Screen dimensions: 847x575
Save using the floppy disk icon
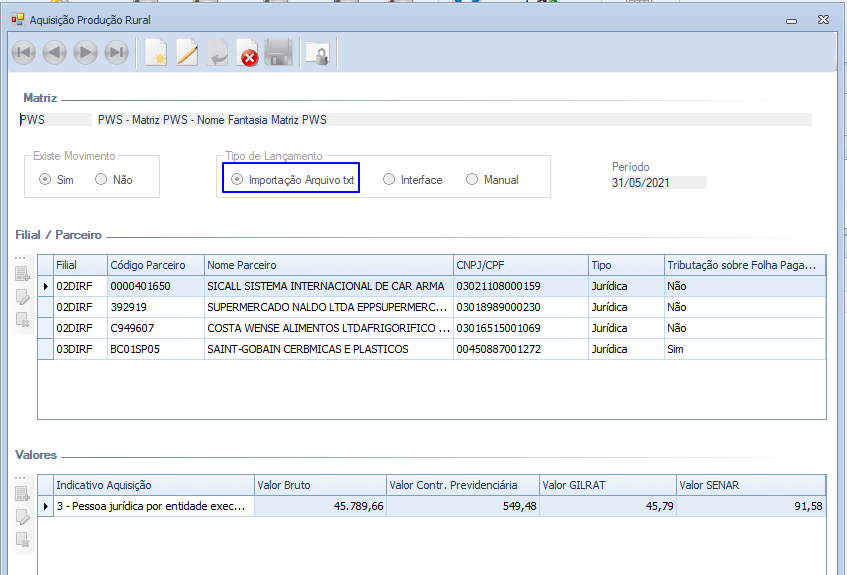[x=279, y=53]
